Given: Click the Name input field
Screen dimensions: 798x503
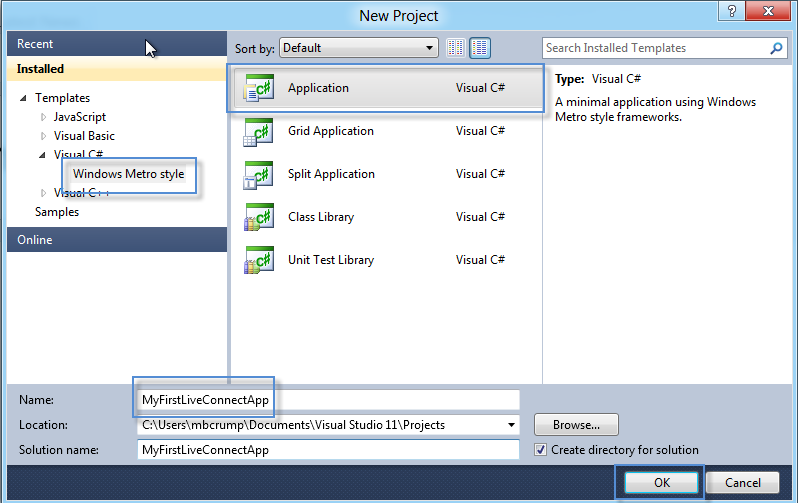Looking at the screenshot, I should [328, 400].
